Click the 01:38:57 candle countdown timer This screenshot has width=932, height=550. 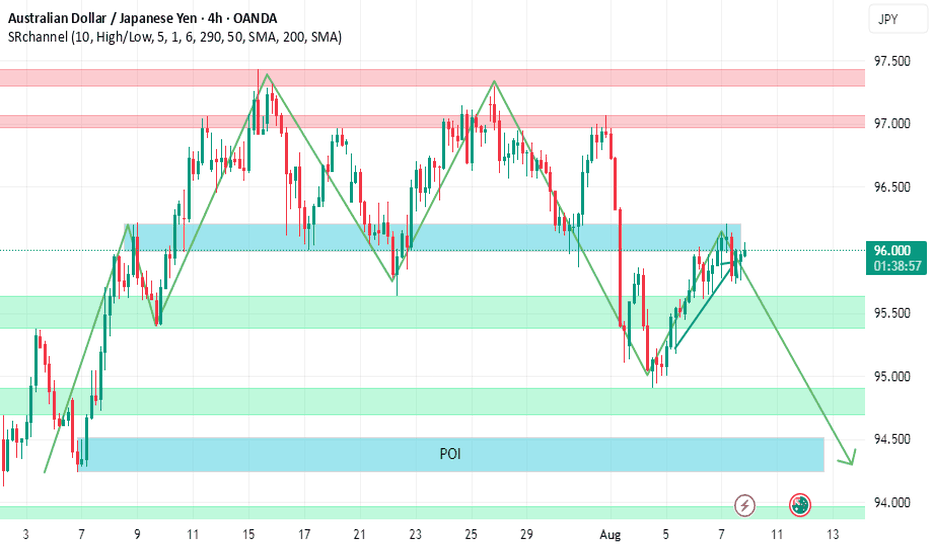click(898, 266)
